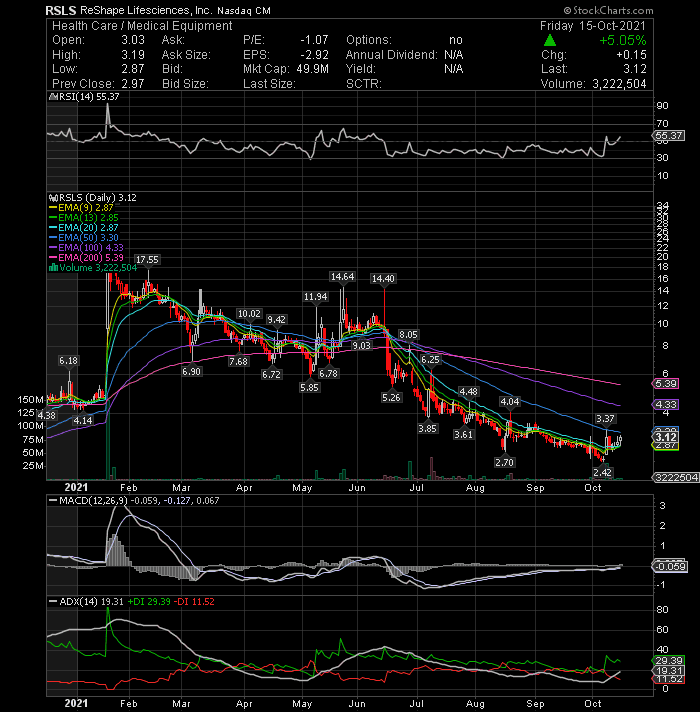Click the 4.48 price label
The width and height of the screenshot is (700, 712).
pos(468,392)
